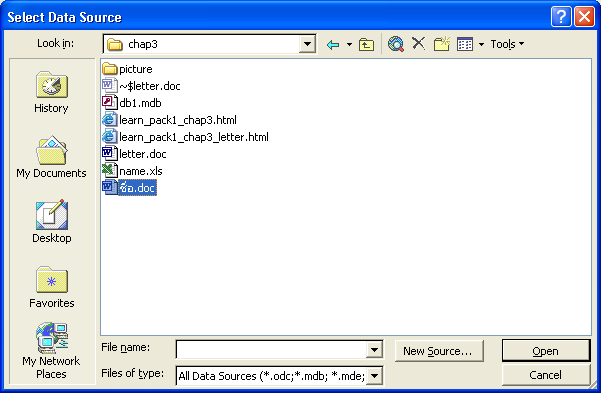Open the back arrow history dropdown
The image size is (601, 393).
point(349,45)
